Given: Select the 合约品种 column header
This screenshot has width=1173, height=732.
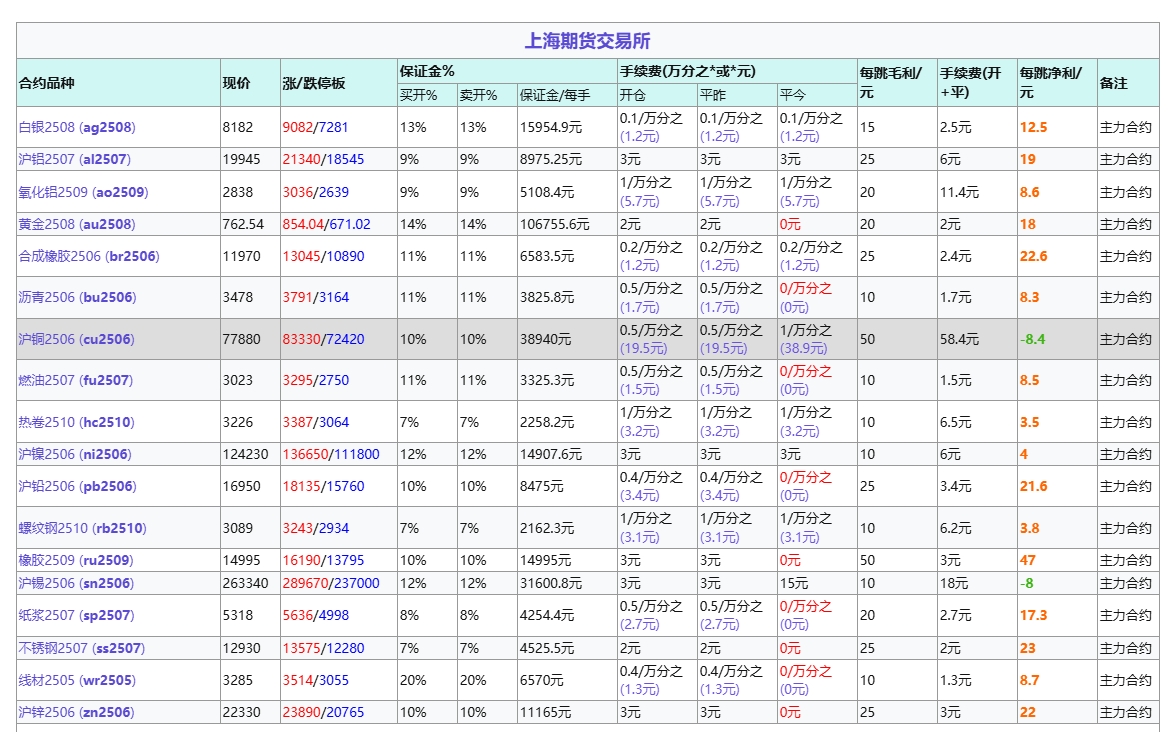Looking at the screenshot, I should [47, 83].
